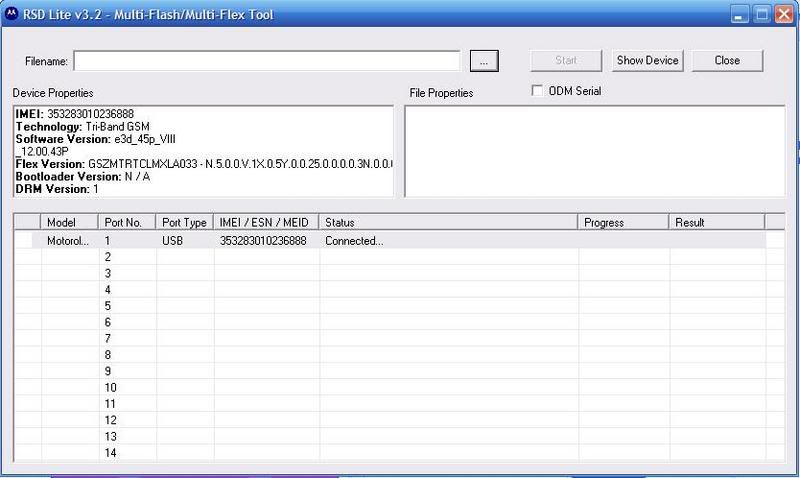Screen dimensions: 800x478
Task: Click the IMEI line in Device Properties
Action: coord(74,114)
